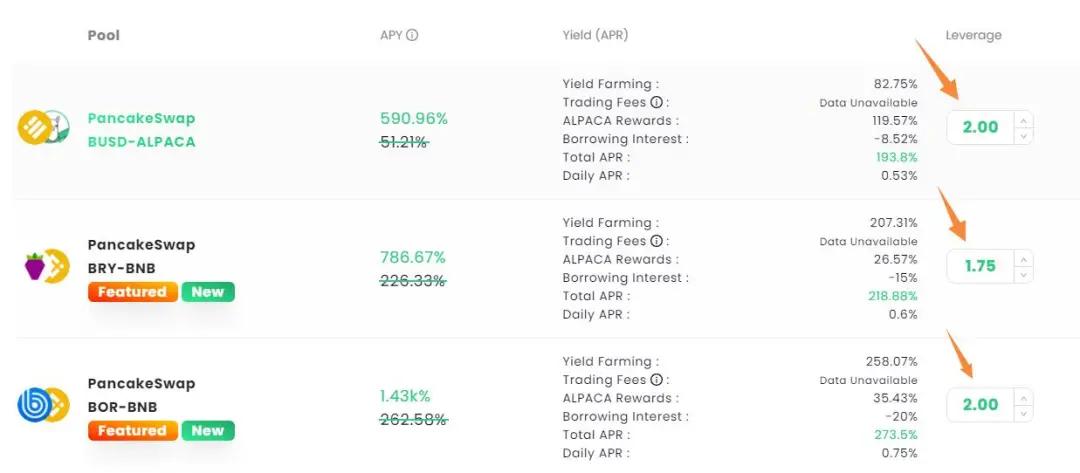This screenshot has height=473, width=1080.
Task: Click the 1.75 leverage field for BRY-BNB
Action: [982, 266]
